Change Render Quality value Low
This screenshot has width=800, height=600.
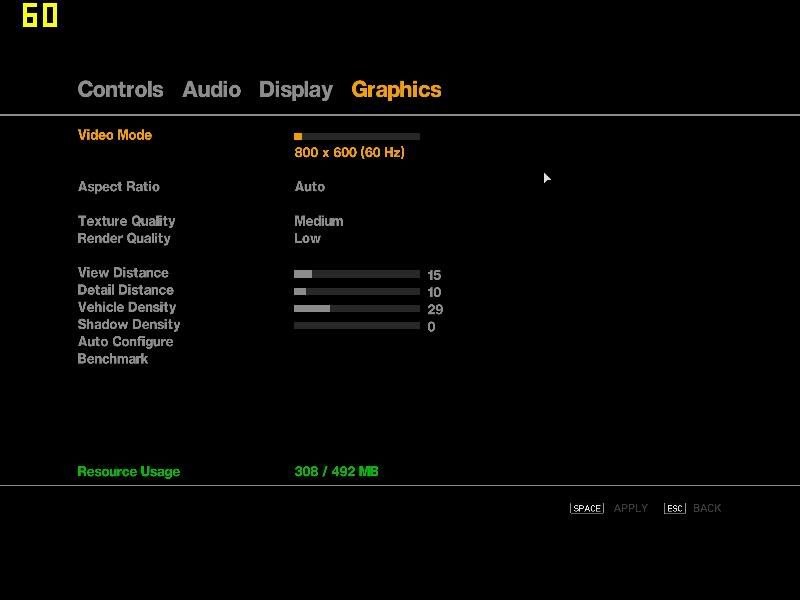[x=307, y=238]
